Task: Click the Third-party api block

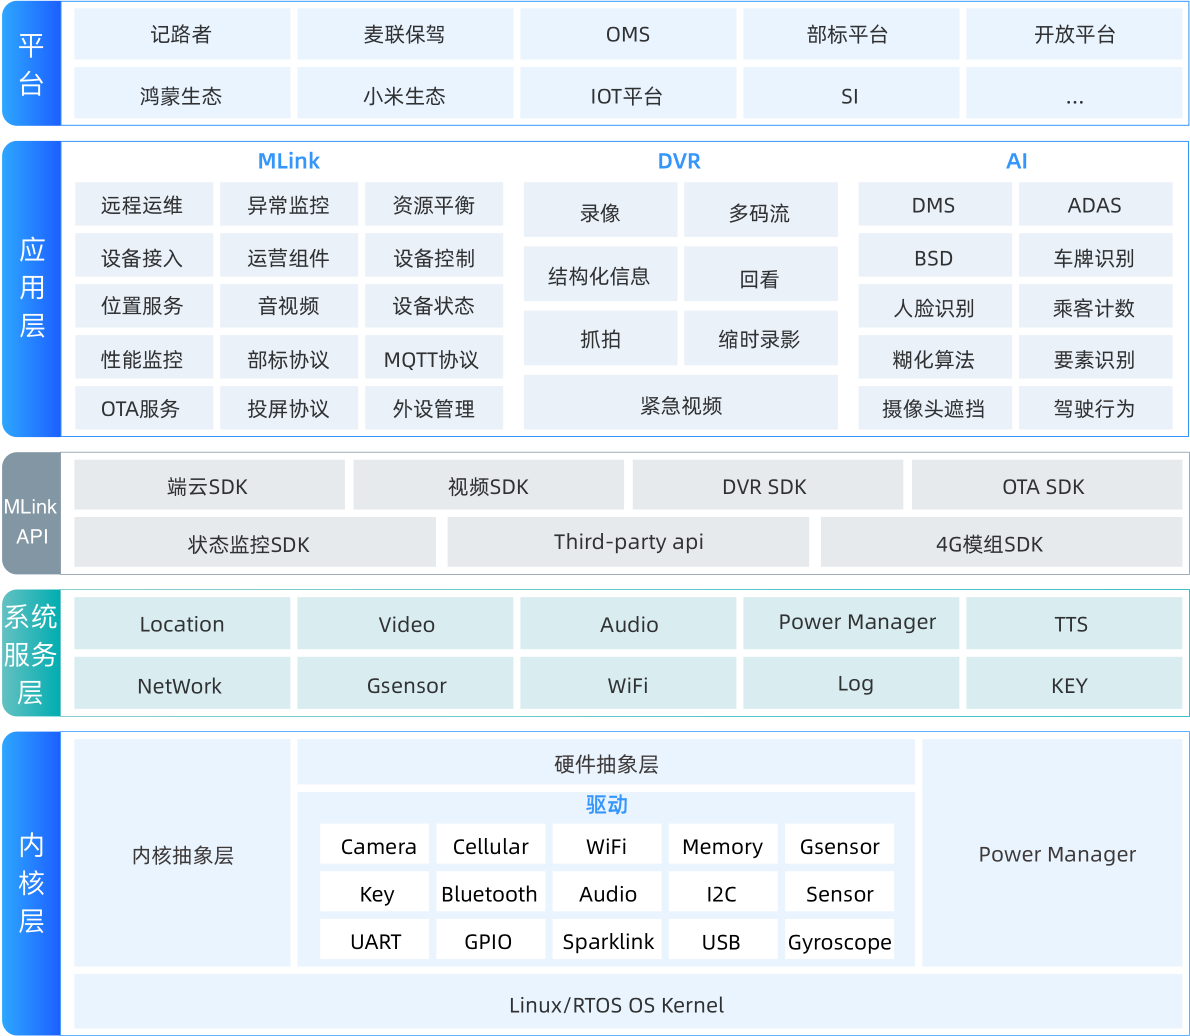Action: point(628,543)
